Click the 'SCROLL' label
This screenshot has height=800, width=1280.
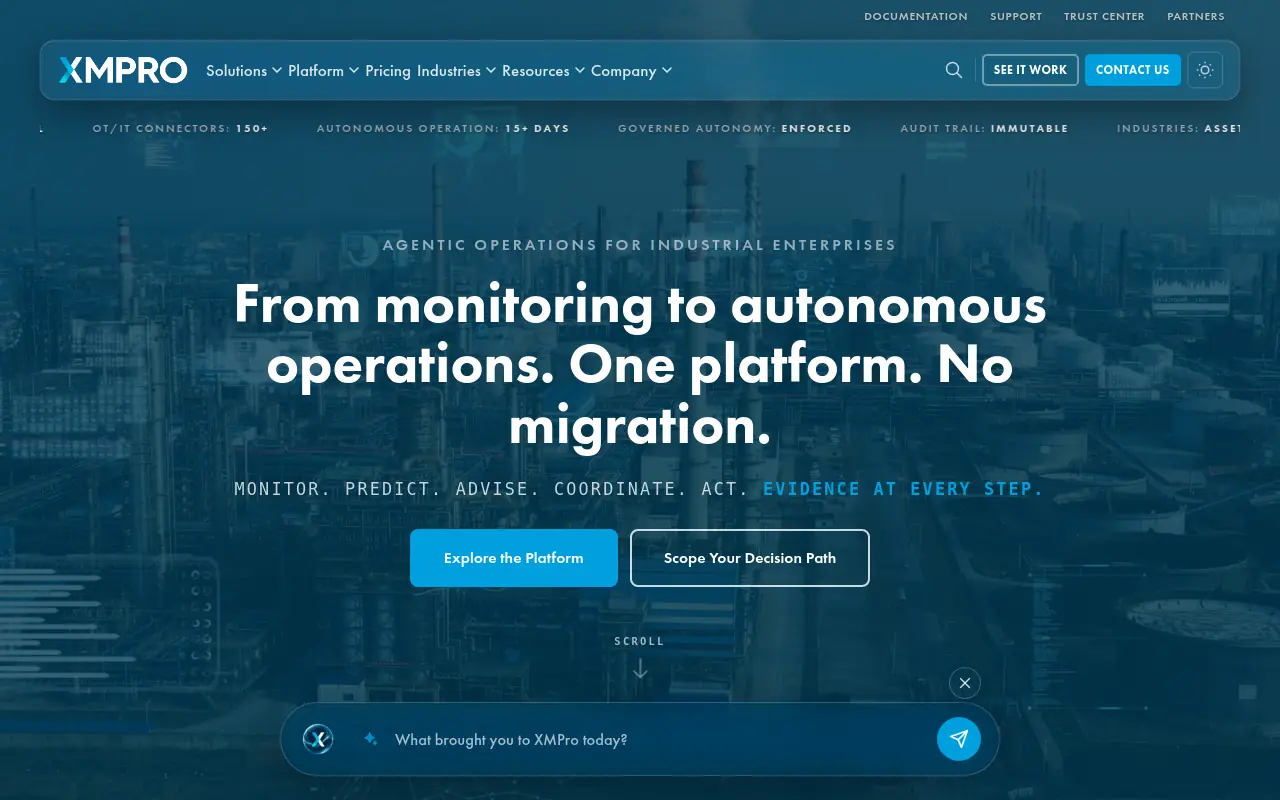640,641
